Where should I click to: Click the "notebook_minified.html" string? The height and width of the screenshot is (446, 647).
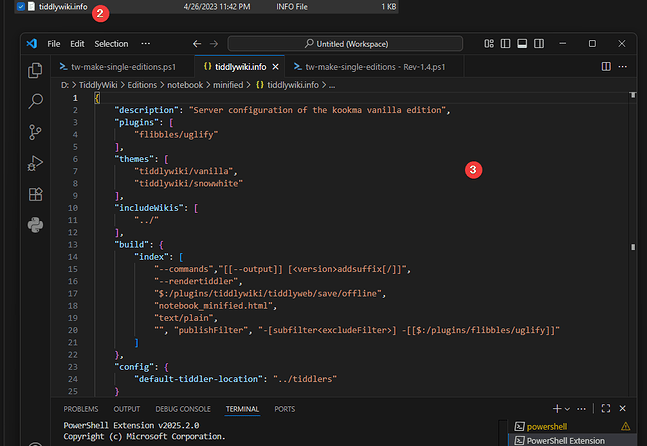click(x=213, y=306)
